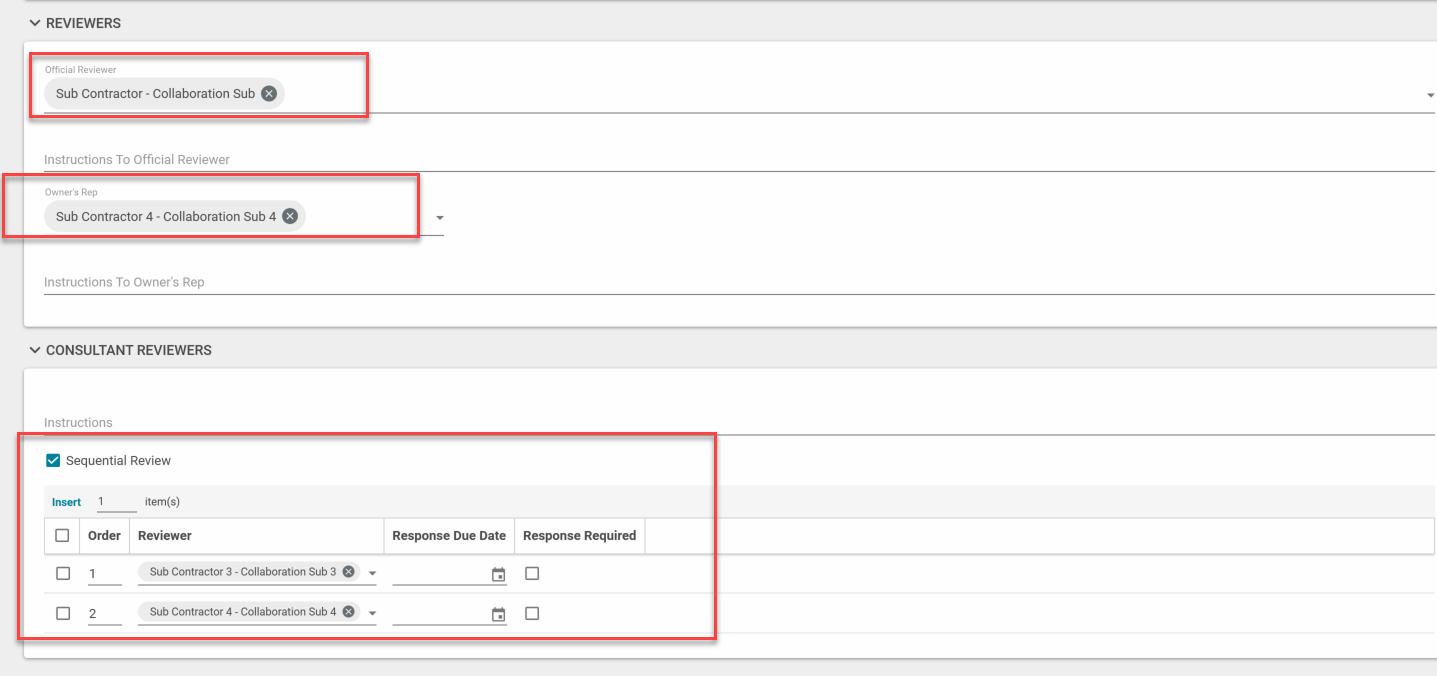Check Response Required for order 2 reviewer

tap(532, 613)
